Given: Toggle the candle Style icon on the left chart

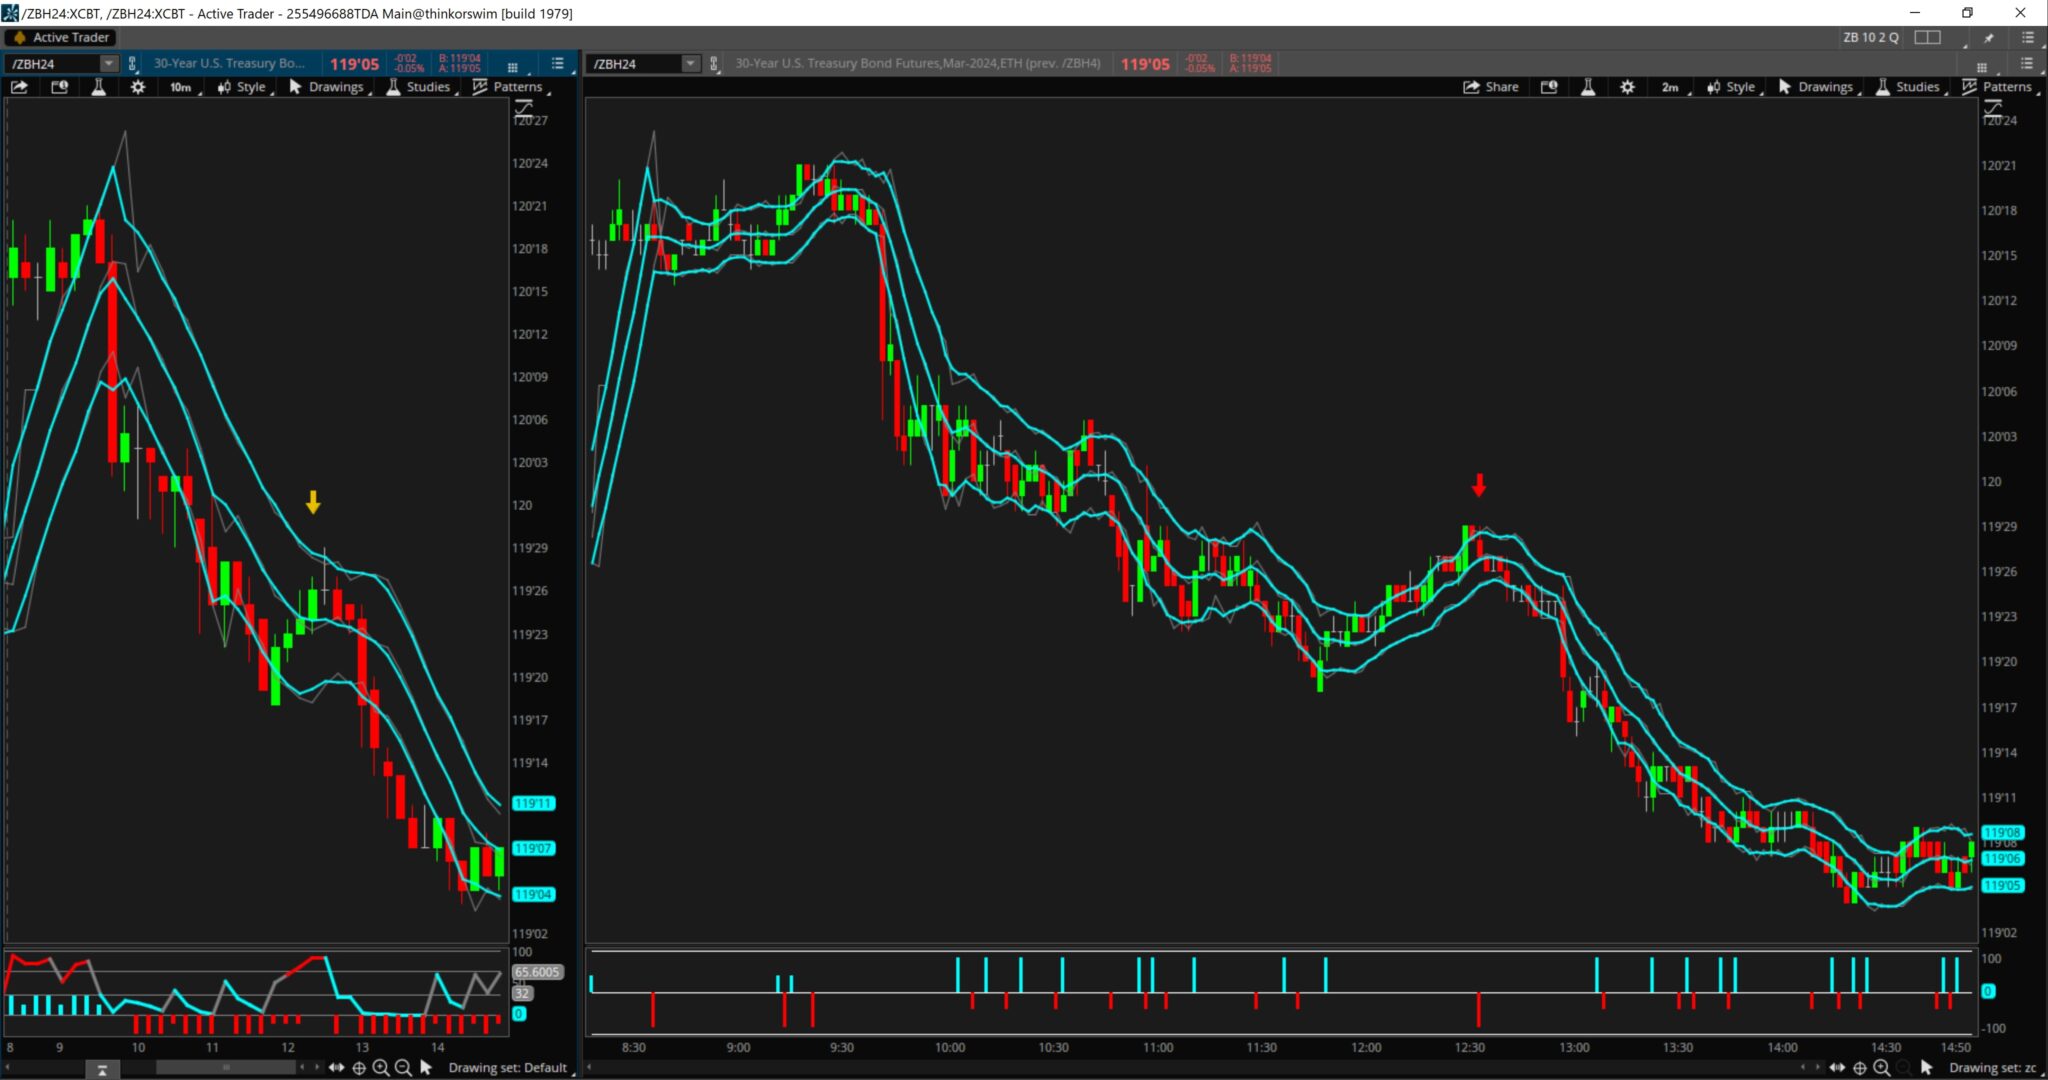Looking at the screenshot, I should pos(243,87).
